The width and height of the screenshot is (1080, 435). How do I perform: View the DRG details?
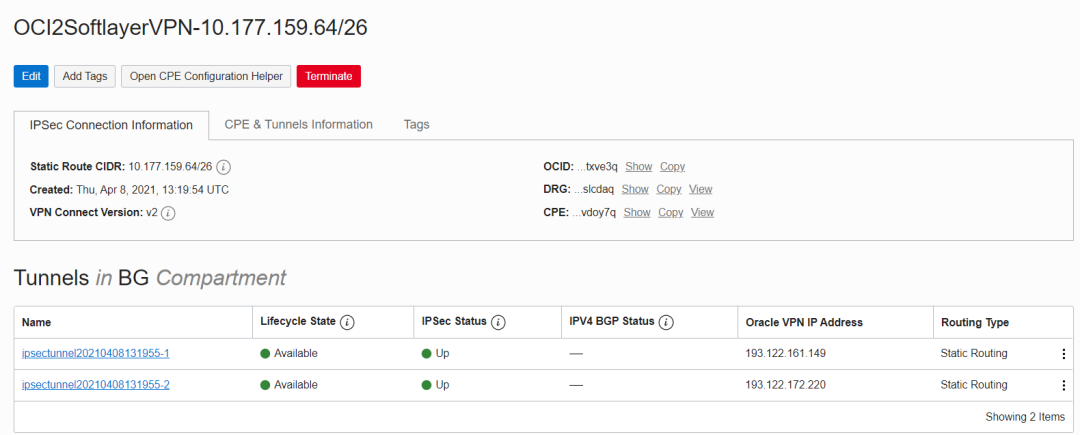(x=700, y=189)
